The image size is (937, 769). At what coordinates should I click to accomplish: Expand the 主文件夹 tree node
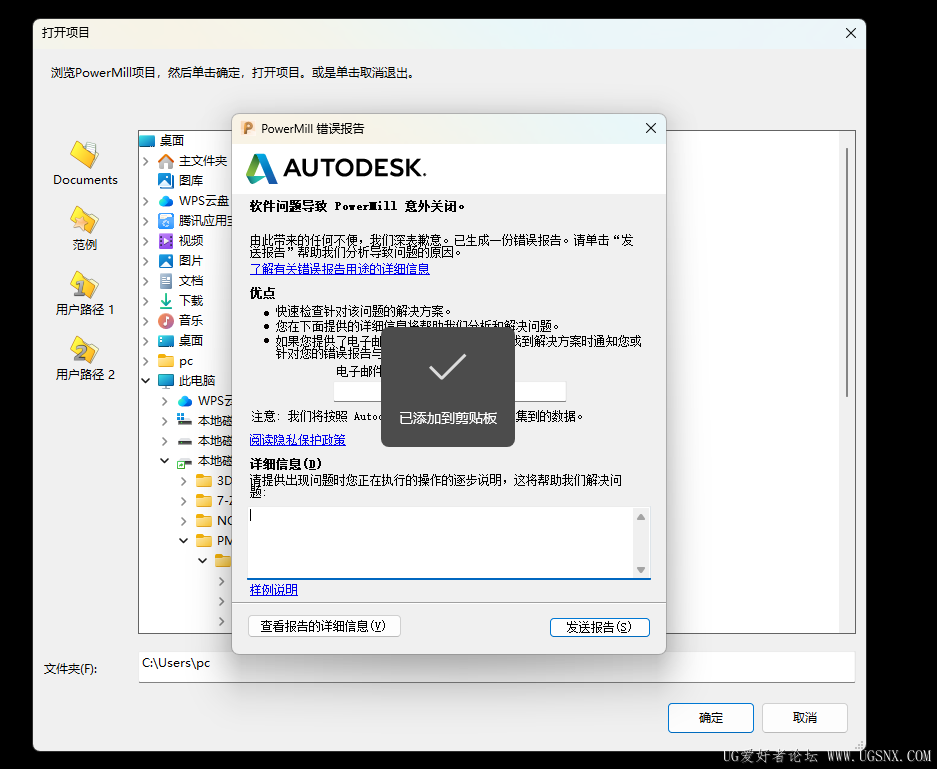[146, 161]
